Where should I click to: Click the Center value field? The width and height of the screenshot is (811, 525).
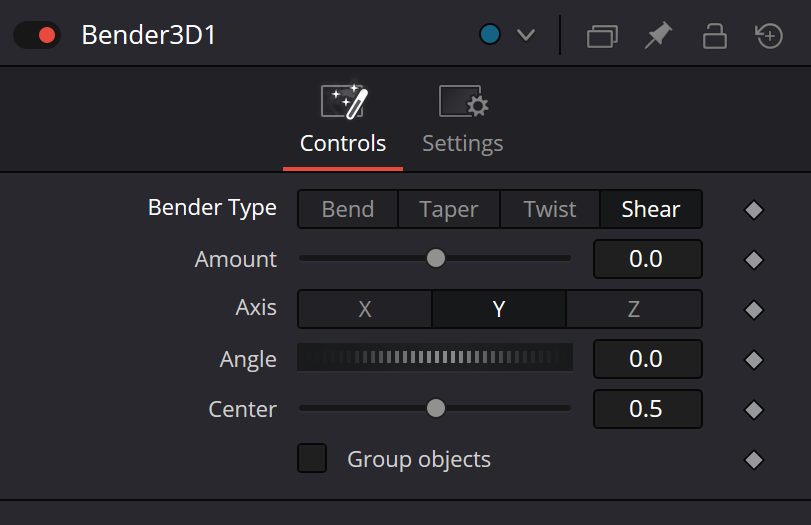(648, 409)
